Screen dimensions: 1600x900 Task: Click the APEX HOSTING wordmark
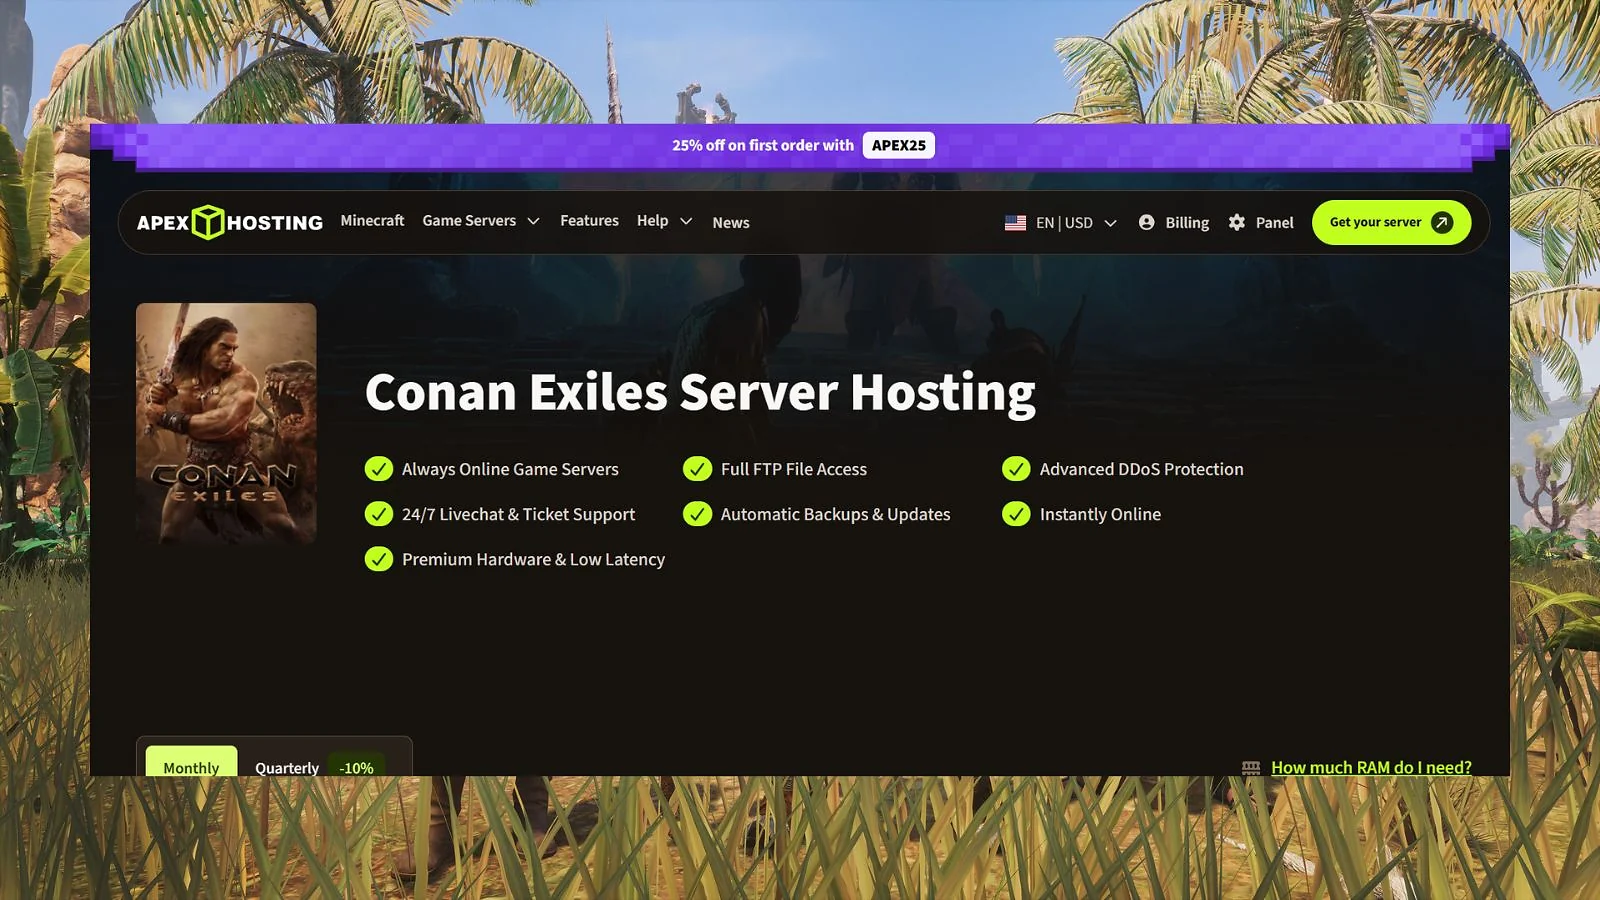[x=230, y=222]
